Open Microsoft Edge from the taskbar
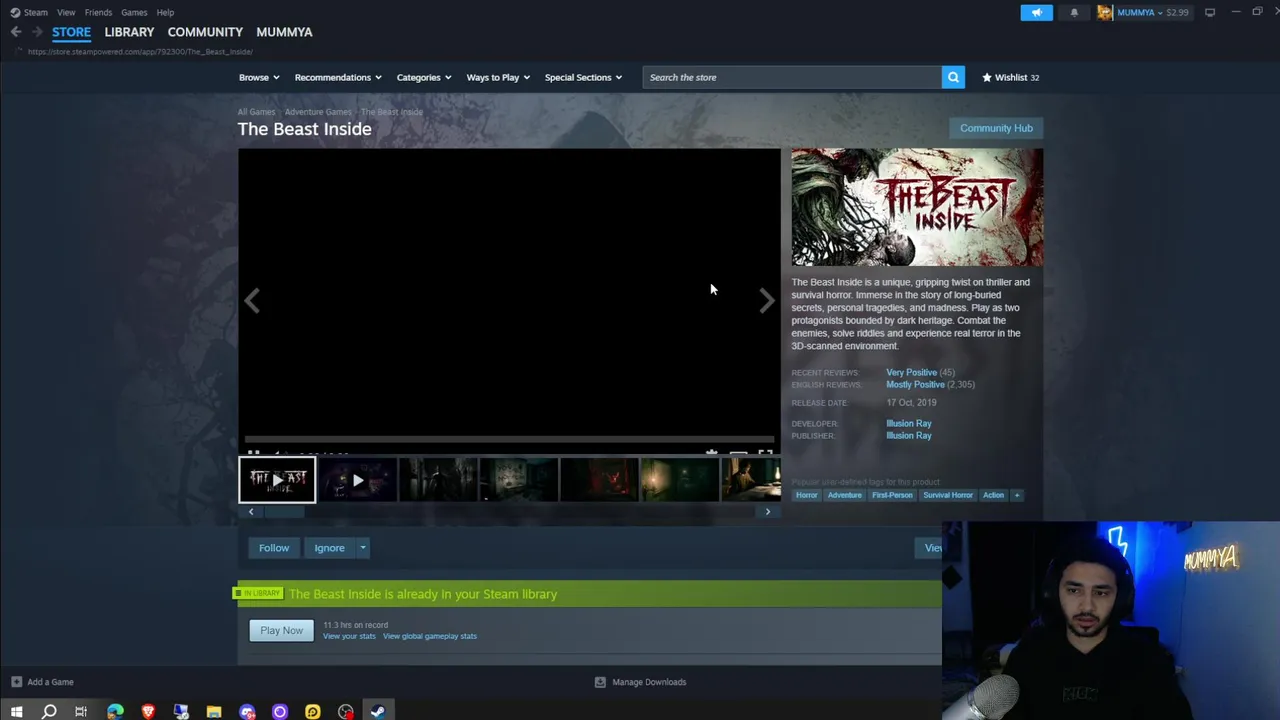Screen dimensions: 1280x720 point(115,711)
